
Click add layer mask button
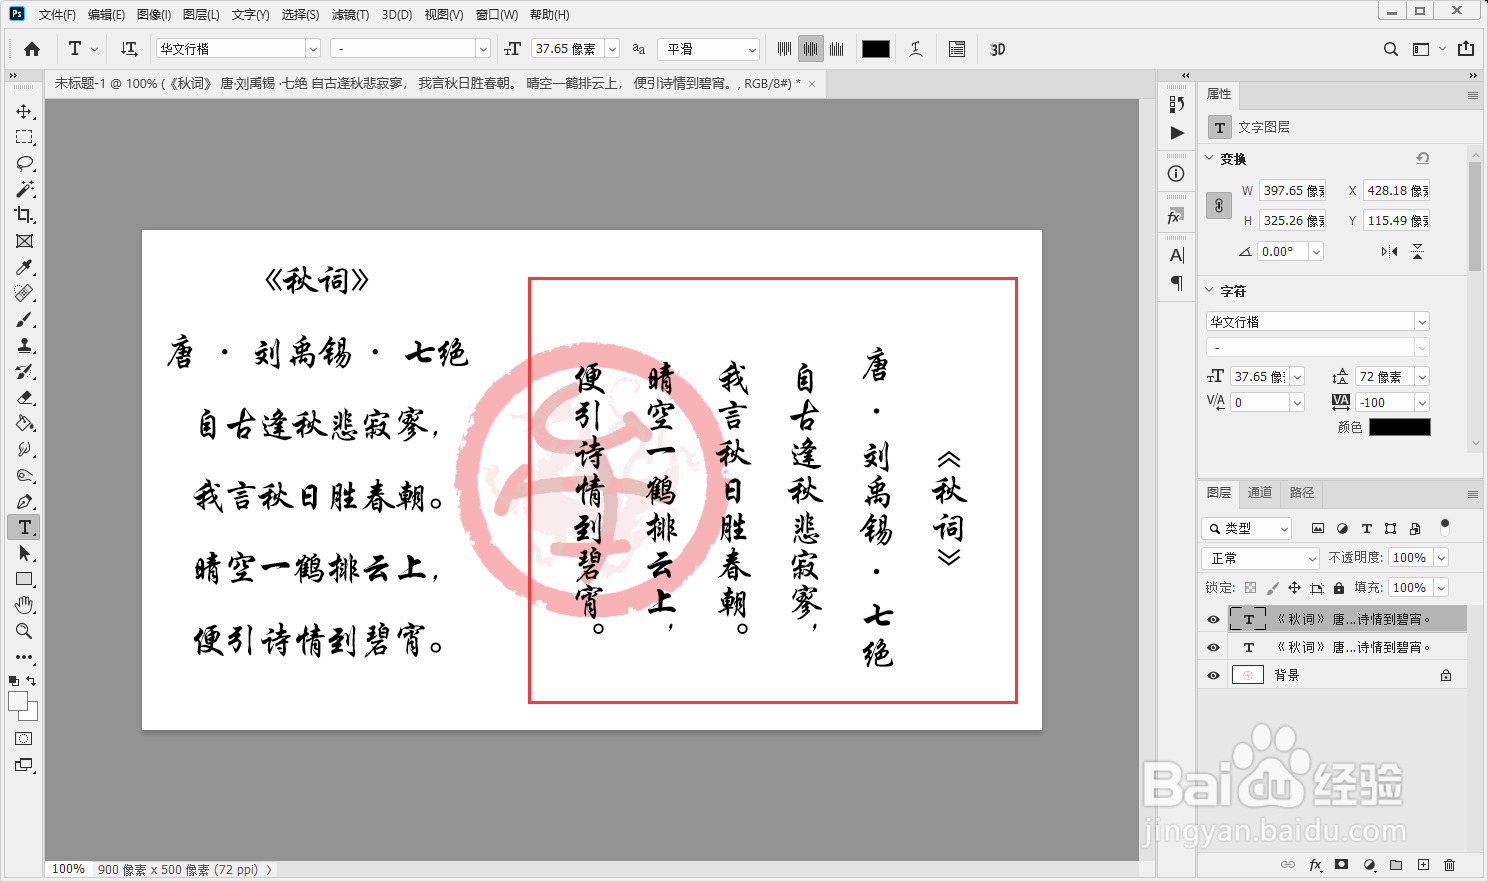(x=1342, y=865)
